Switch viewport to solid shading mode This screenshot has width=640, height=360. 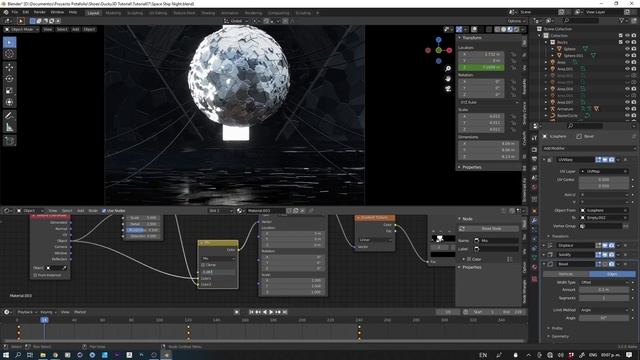coord(504,29)
